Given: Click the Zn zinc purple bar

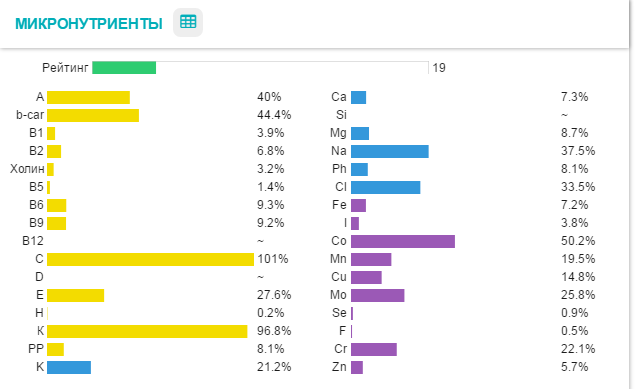Looking at the screenshot, I should tap(357, 367).
